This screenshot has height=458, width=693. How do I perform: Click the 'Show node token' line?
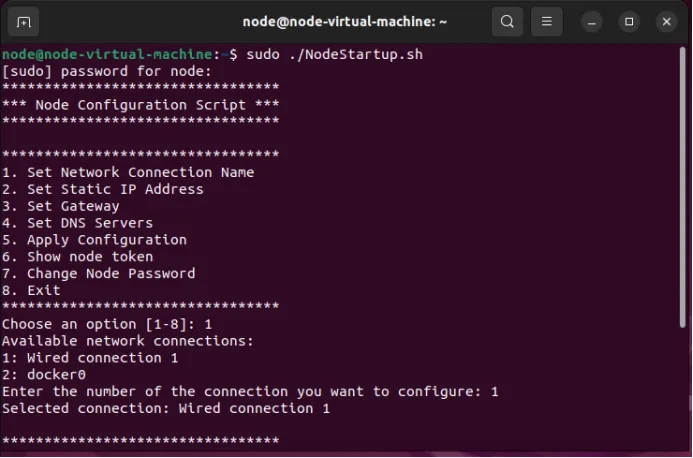[x=77, y=257]
